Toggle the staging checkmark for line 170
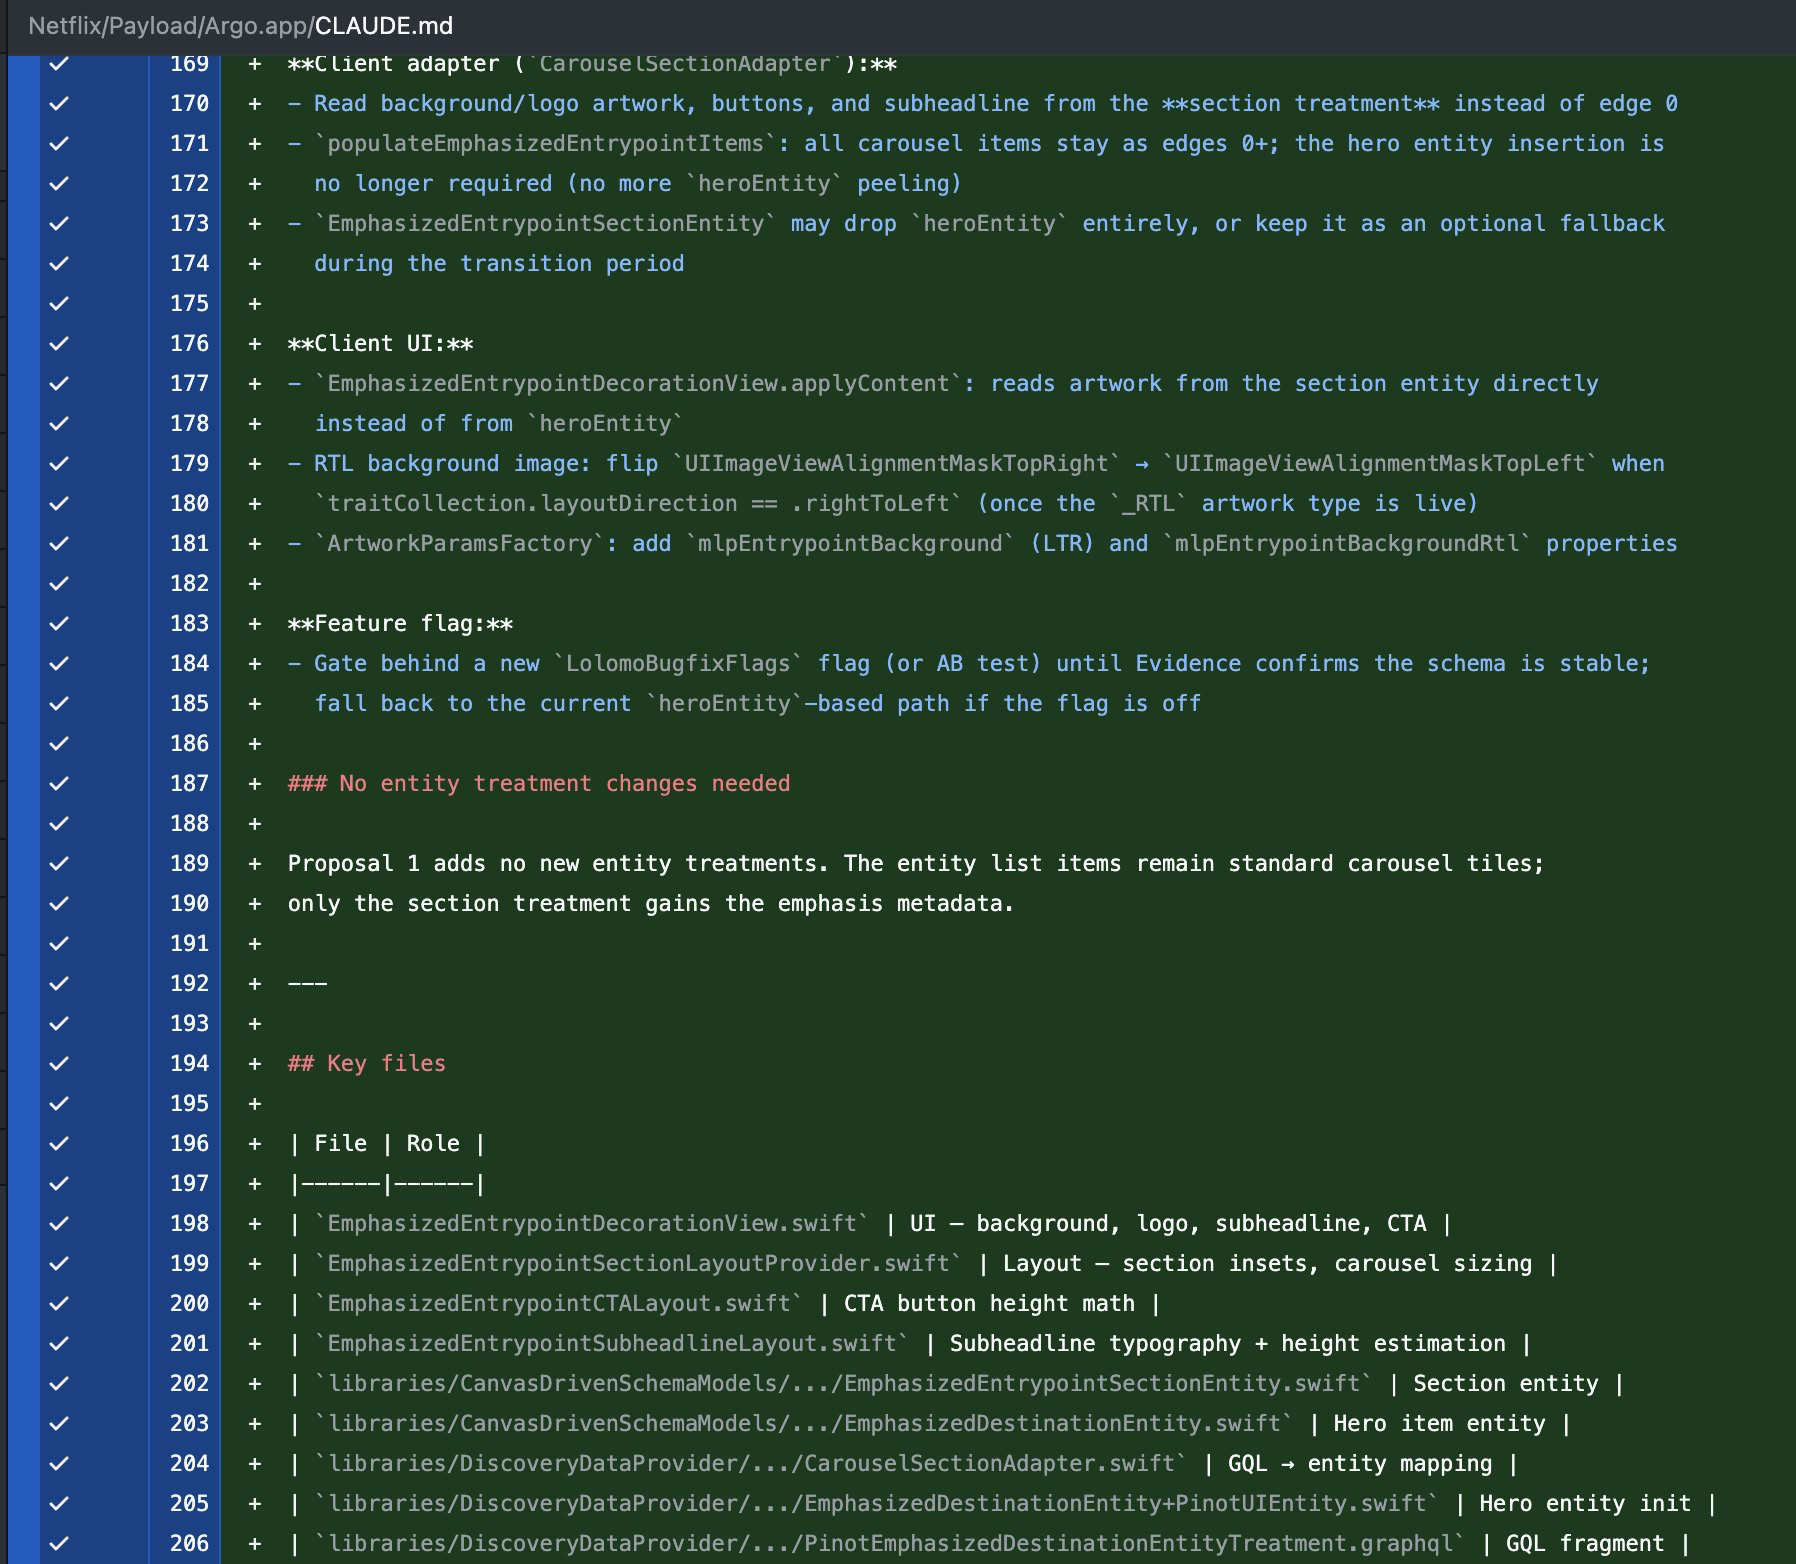Screen dimensions: 1796x1564 (x=59, y=103)
